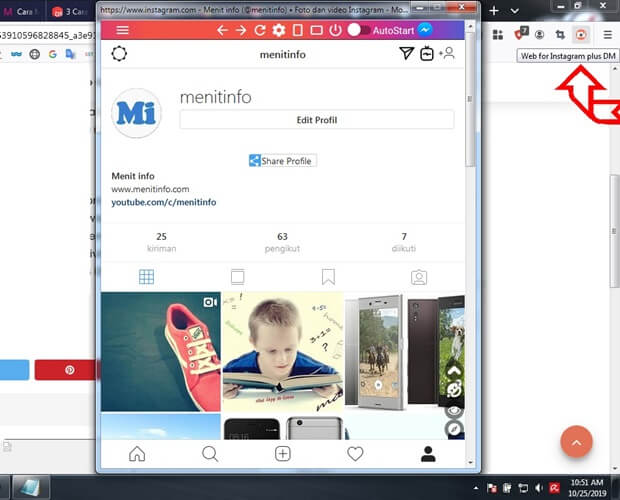
Task: View the 25 kiriman posts count
Action: coord(161,242)
